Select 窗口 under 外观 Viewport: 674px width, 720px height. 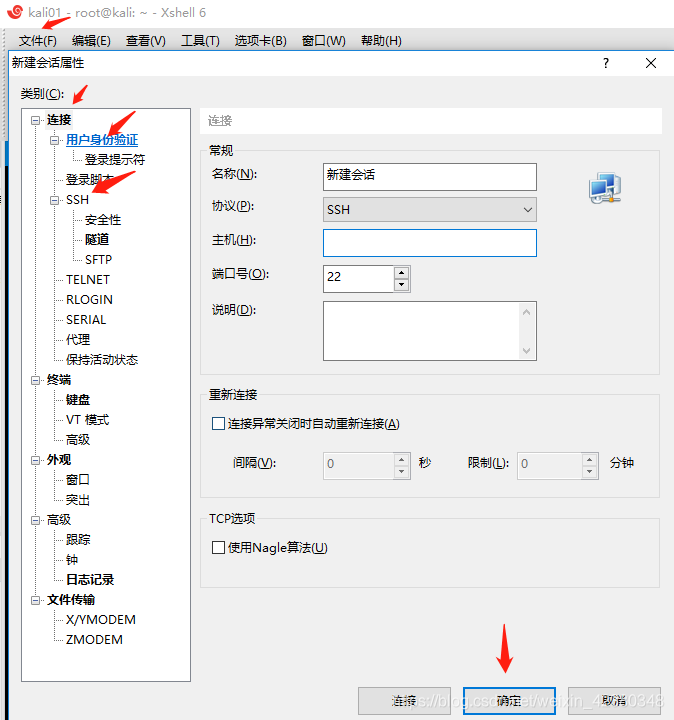pos(78,480)
